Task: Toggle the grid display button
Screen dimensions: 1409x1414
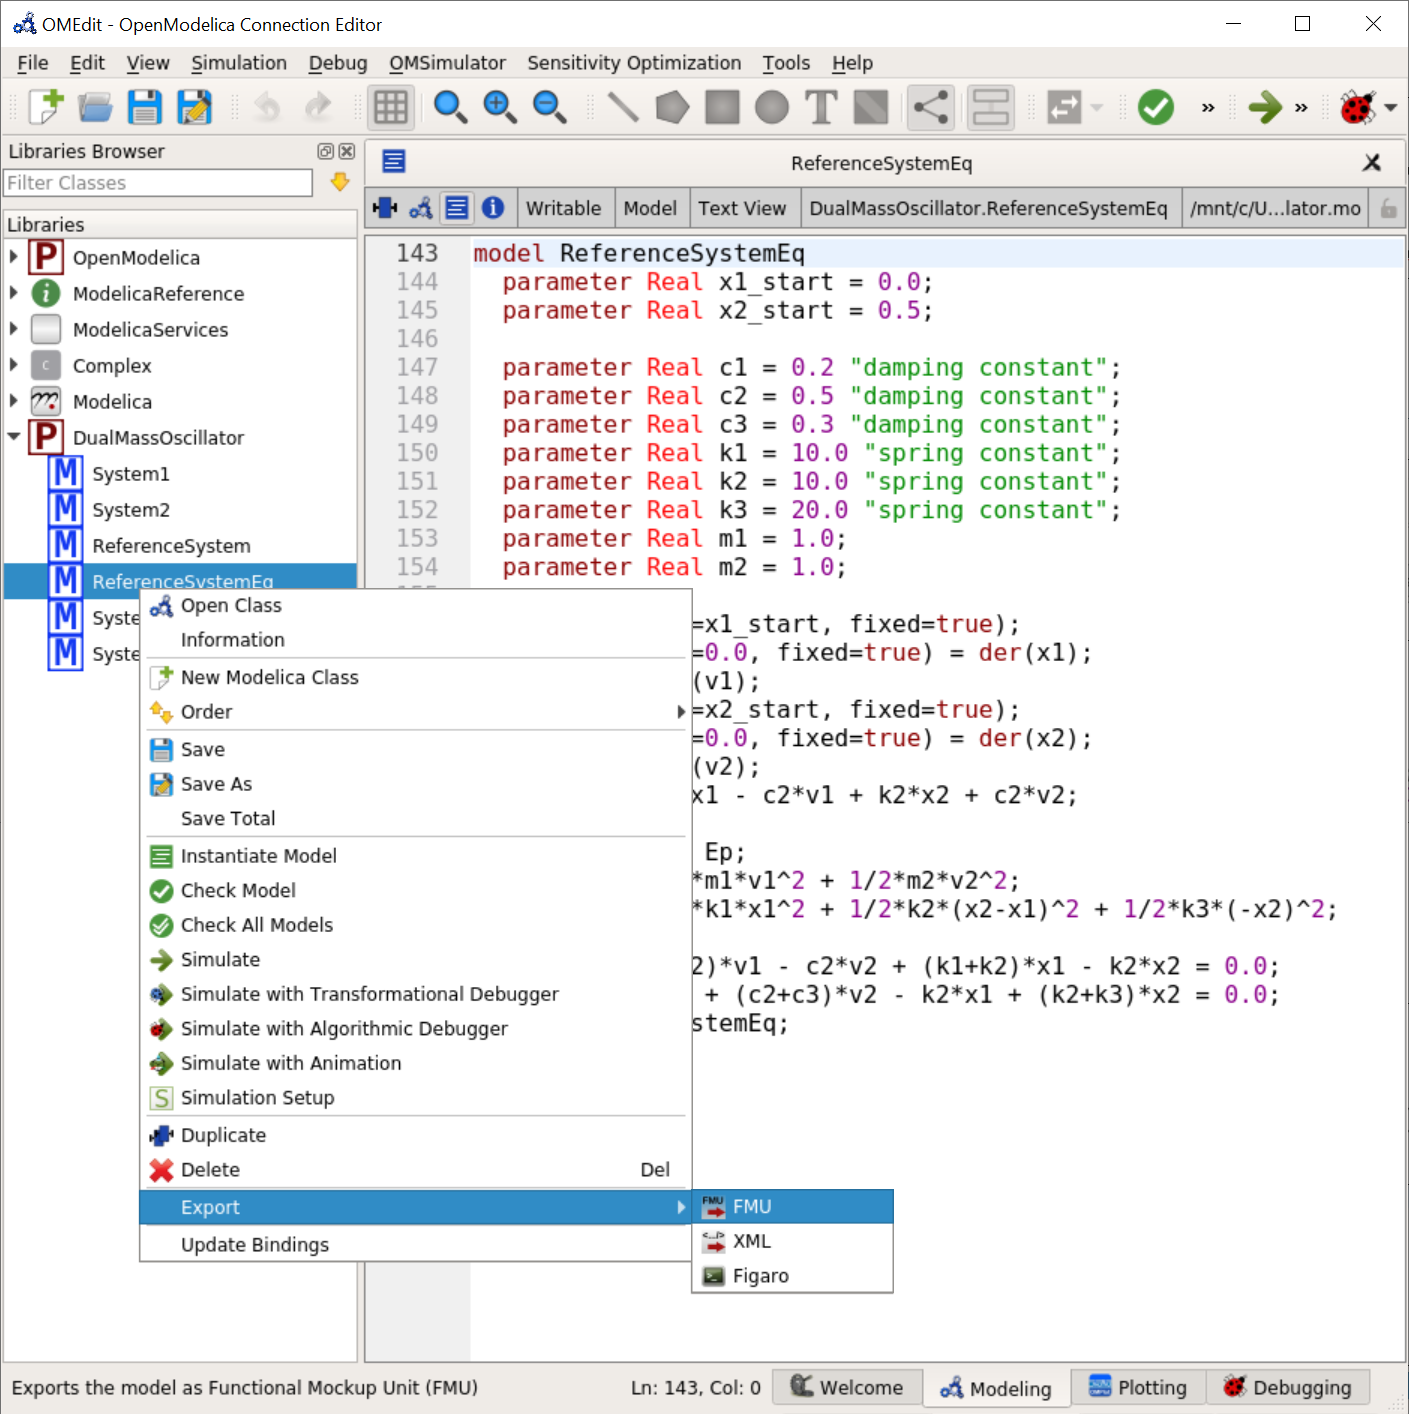Action: [x=390, y=107]
